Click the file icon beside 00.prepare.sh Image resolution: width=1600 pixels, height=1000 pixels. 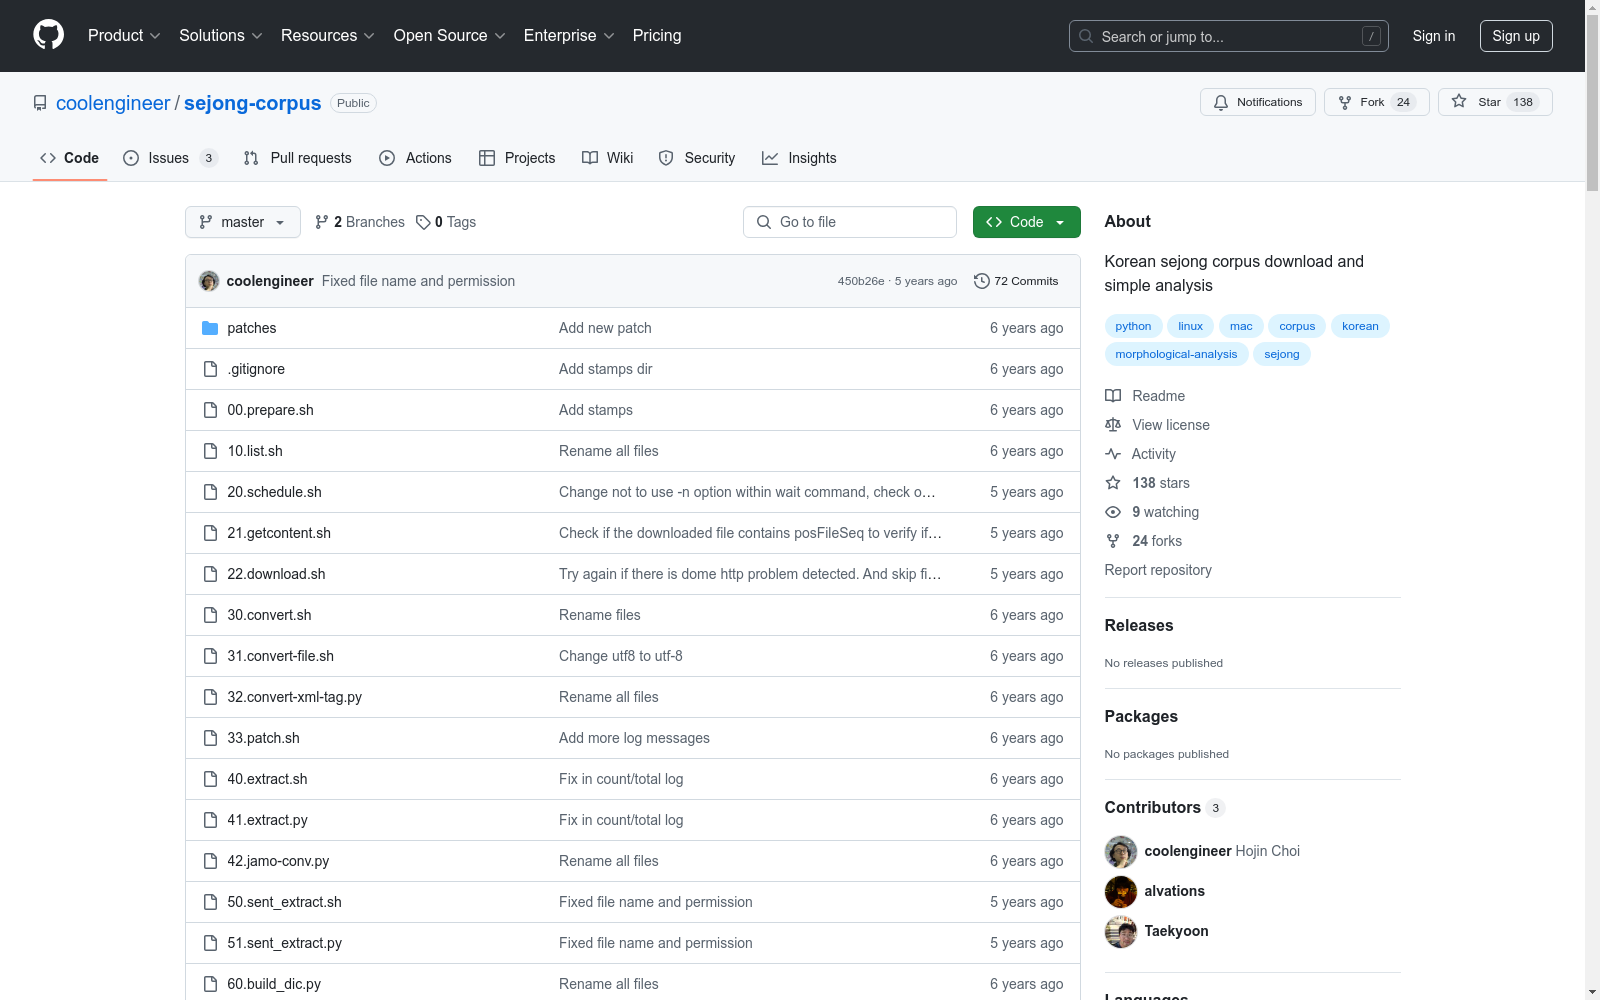pyautogui.click(x=210, y=410)
